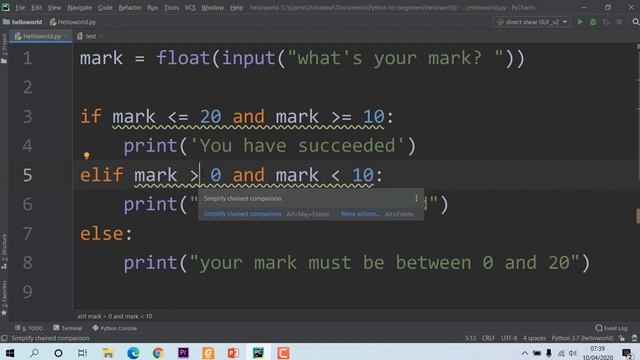Click the memory/trash indicator icon in status bar

(634, 338)
